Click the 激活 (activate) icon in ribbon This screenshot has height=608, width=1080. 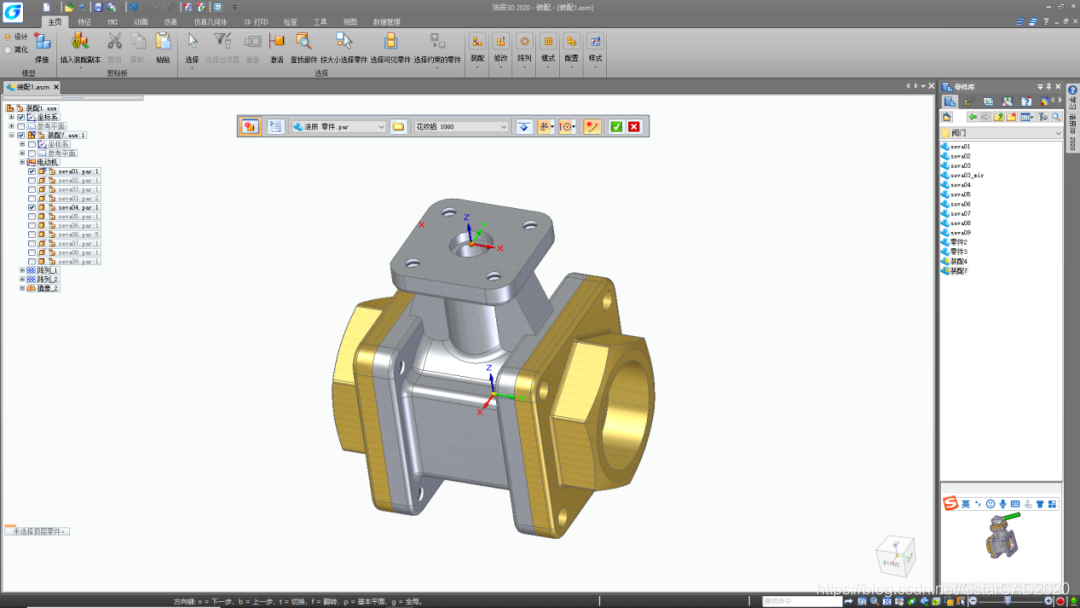coord(277,42)
